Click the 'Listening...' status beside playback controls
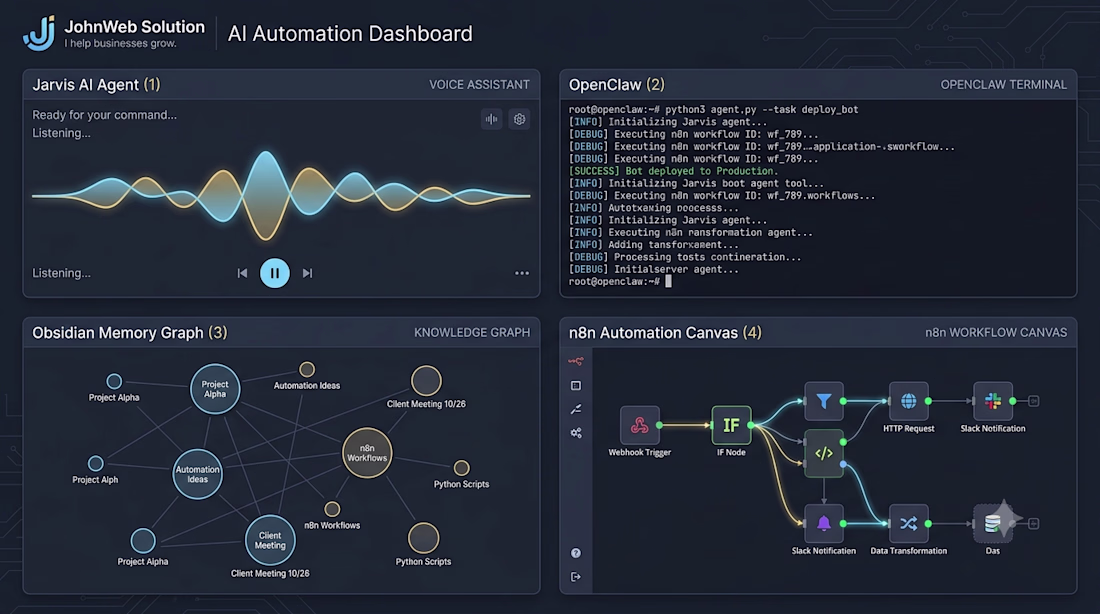Image resolution: width=1100 pixels, height=614 pixels. coord(62,273)
